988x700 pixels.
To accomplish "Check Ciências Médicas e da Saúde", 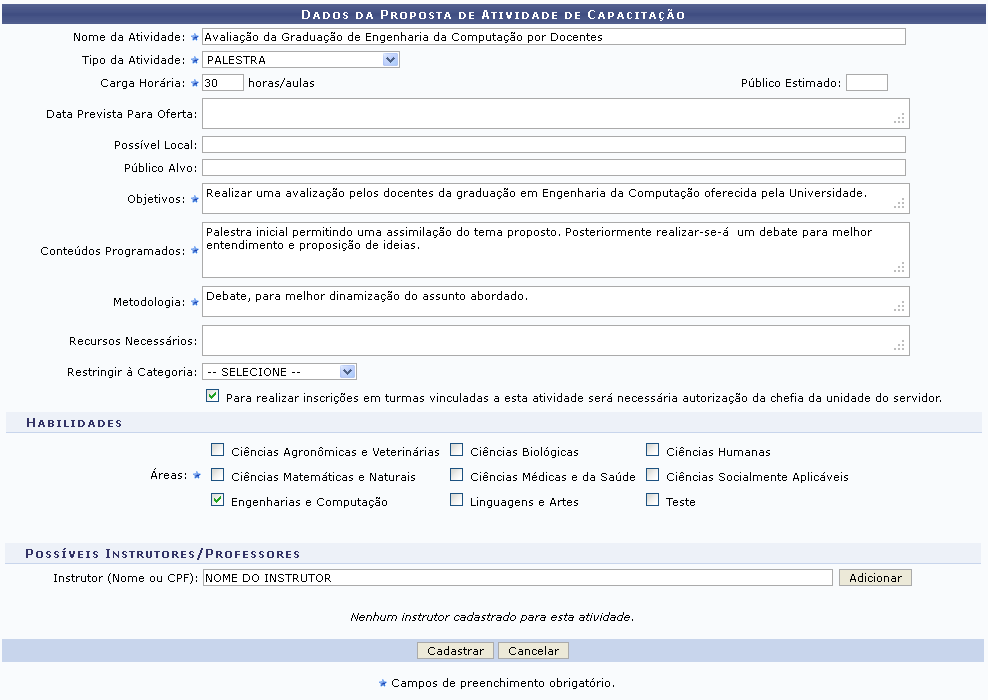I will 456,476.
